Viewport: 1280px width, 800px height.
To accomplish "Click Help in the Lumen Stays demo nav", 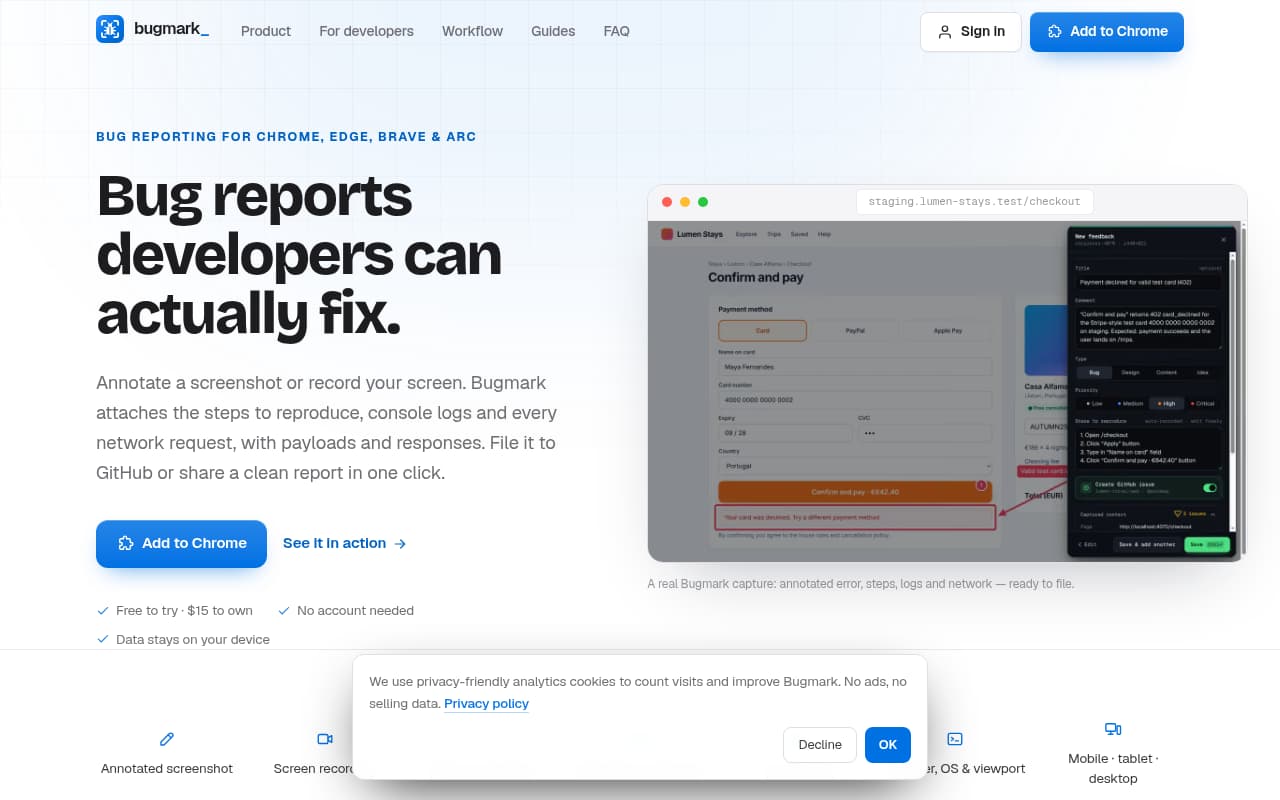I will point(825,234).
